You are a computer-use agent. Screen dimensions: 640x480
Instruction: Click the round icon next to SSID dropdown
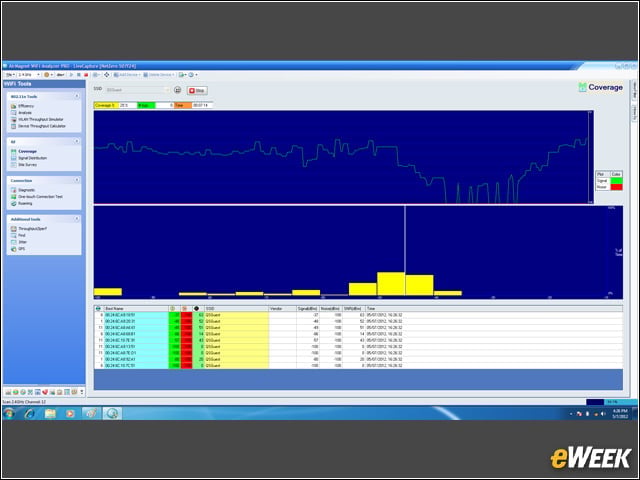tap(178, 90)
